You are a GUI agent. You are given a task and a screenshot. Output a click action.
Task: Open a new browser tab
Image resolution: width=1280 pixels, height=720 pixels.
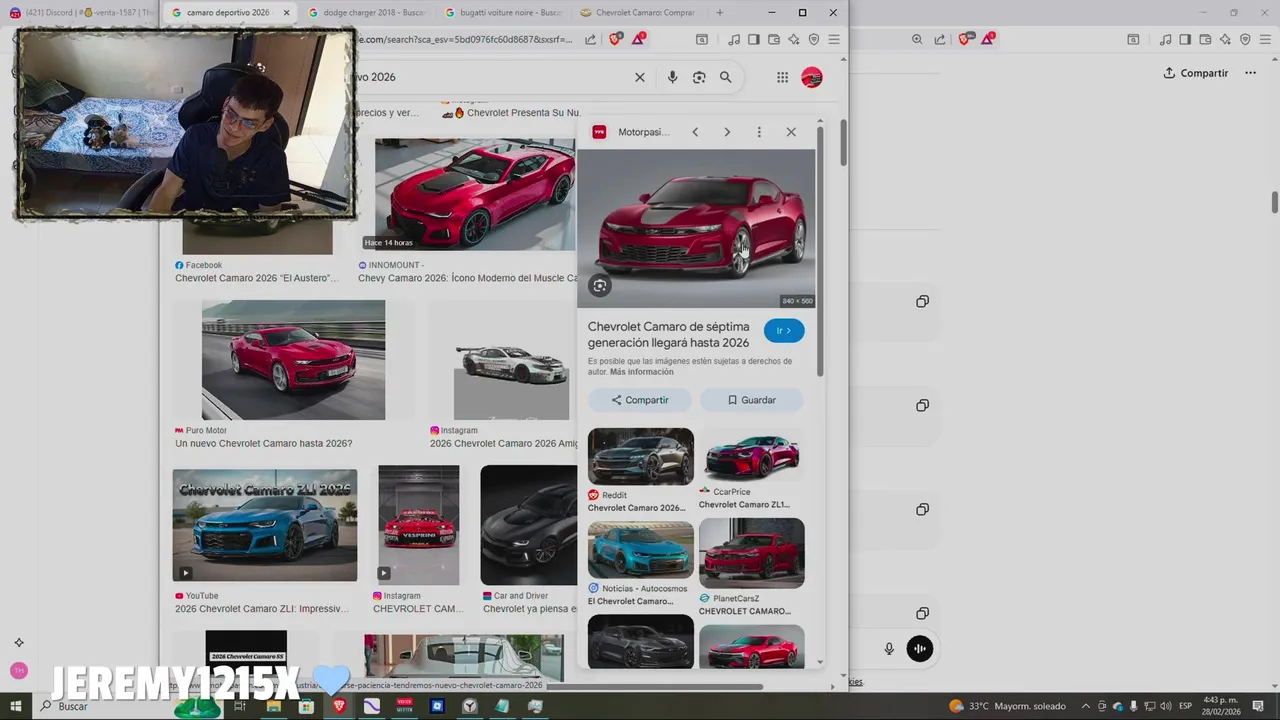coord(720,13)
